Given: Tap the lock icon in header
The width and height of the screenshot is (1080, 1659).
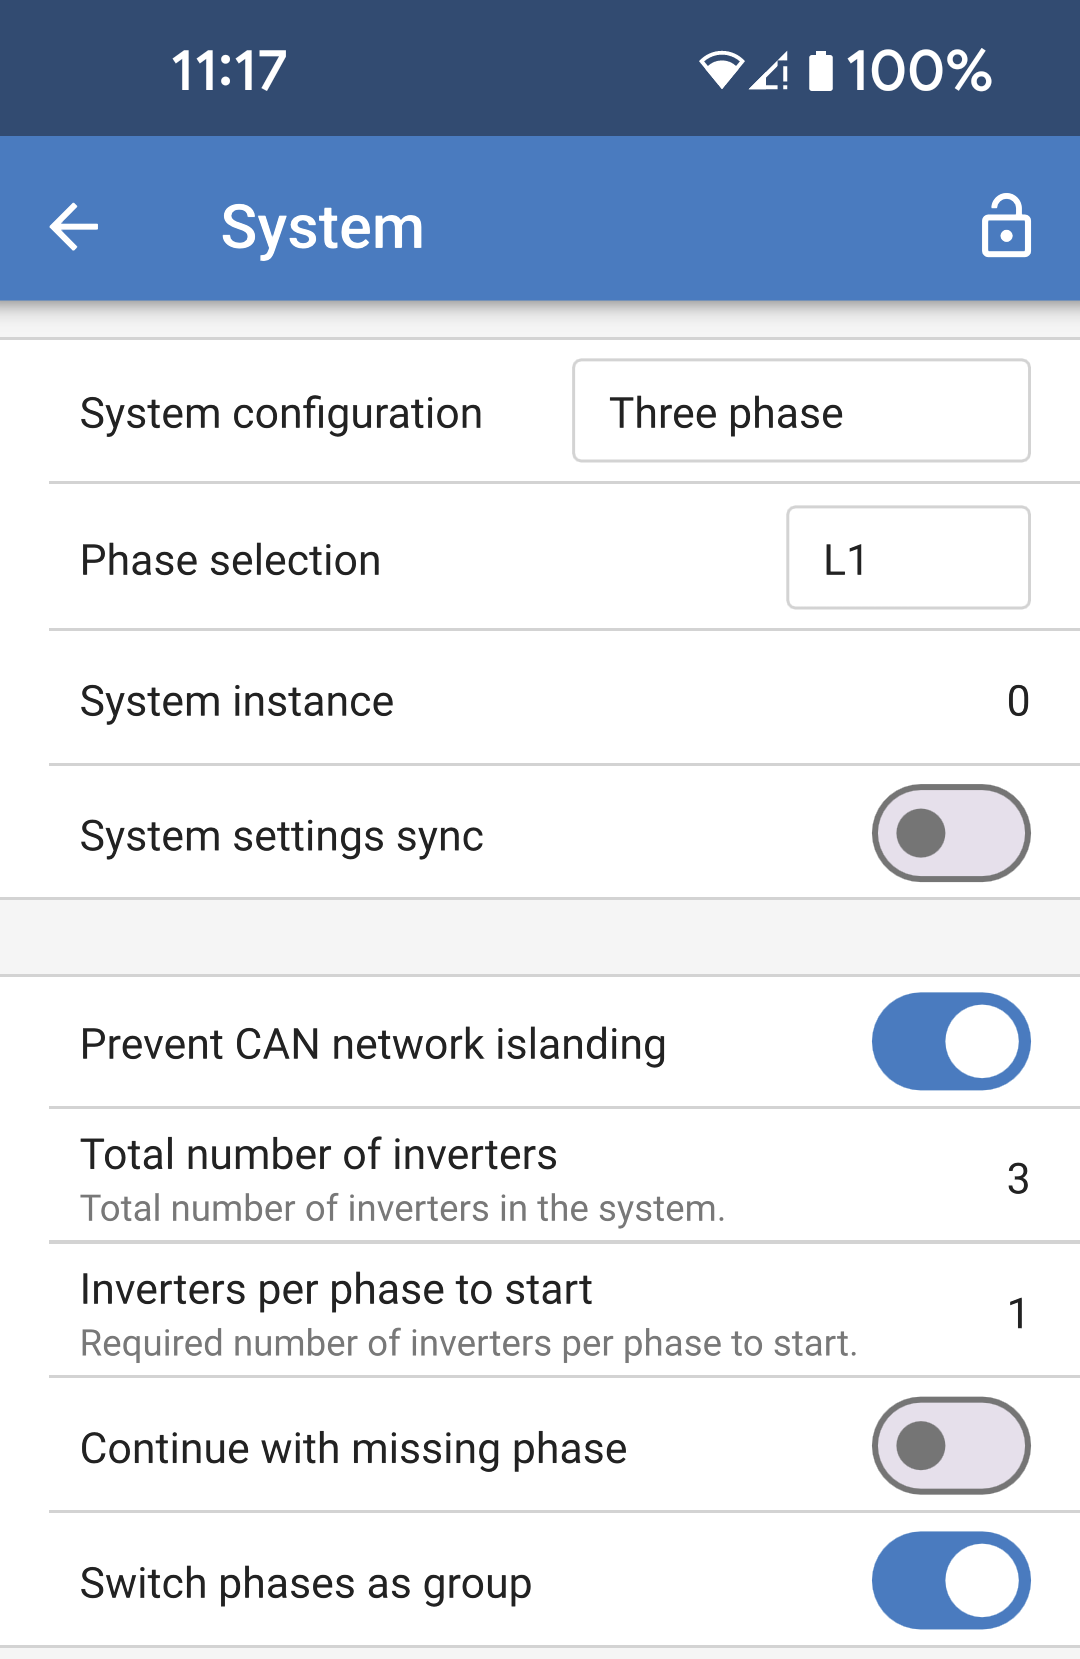Looking at the screenshot, I should pyautogui.click(x=1005, y=227).
